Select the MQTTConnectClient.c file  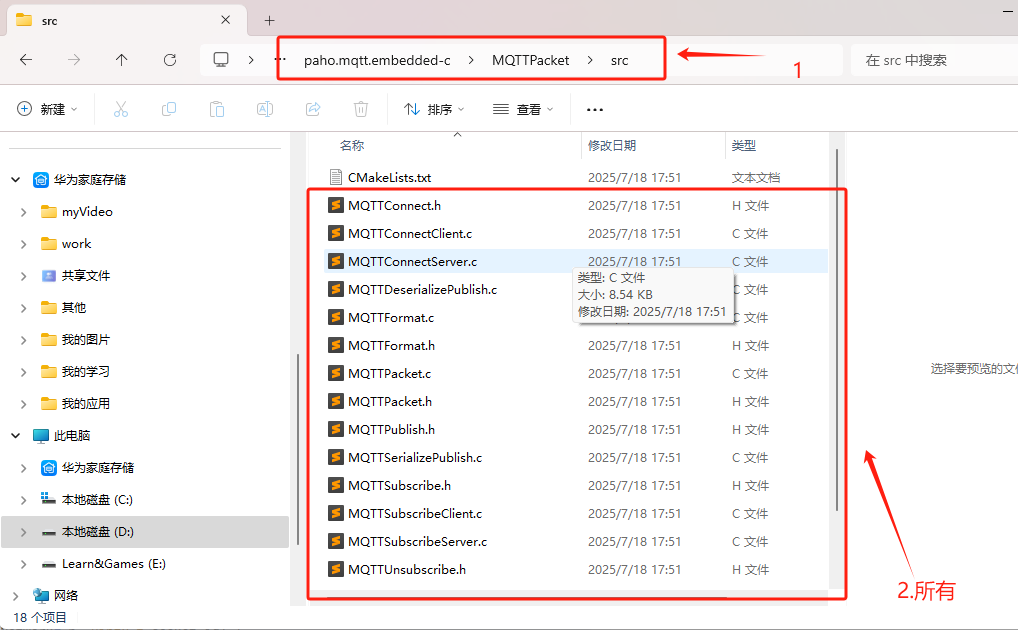[575, 233]
